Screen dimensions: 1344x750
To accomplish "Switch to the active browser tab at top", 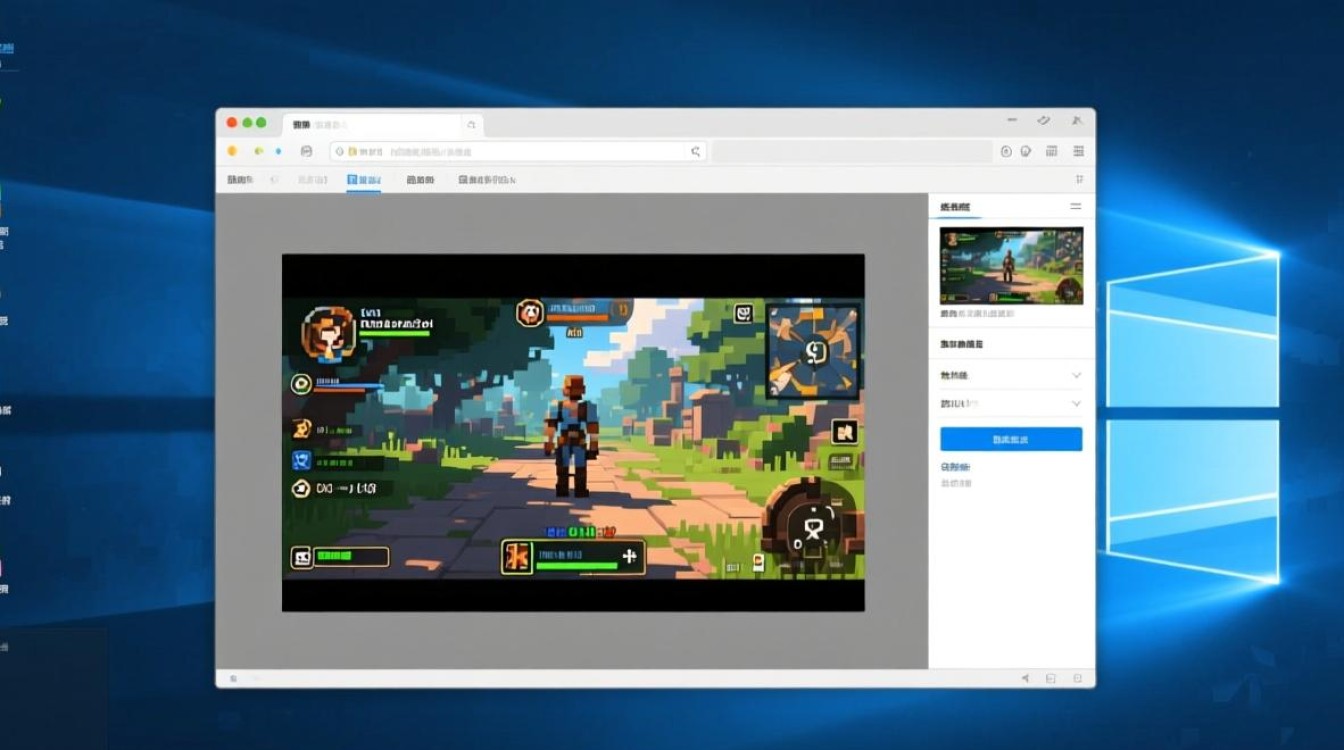I will coord(380,124).
